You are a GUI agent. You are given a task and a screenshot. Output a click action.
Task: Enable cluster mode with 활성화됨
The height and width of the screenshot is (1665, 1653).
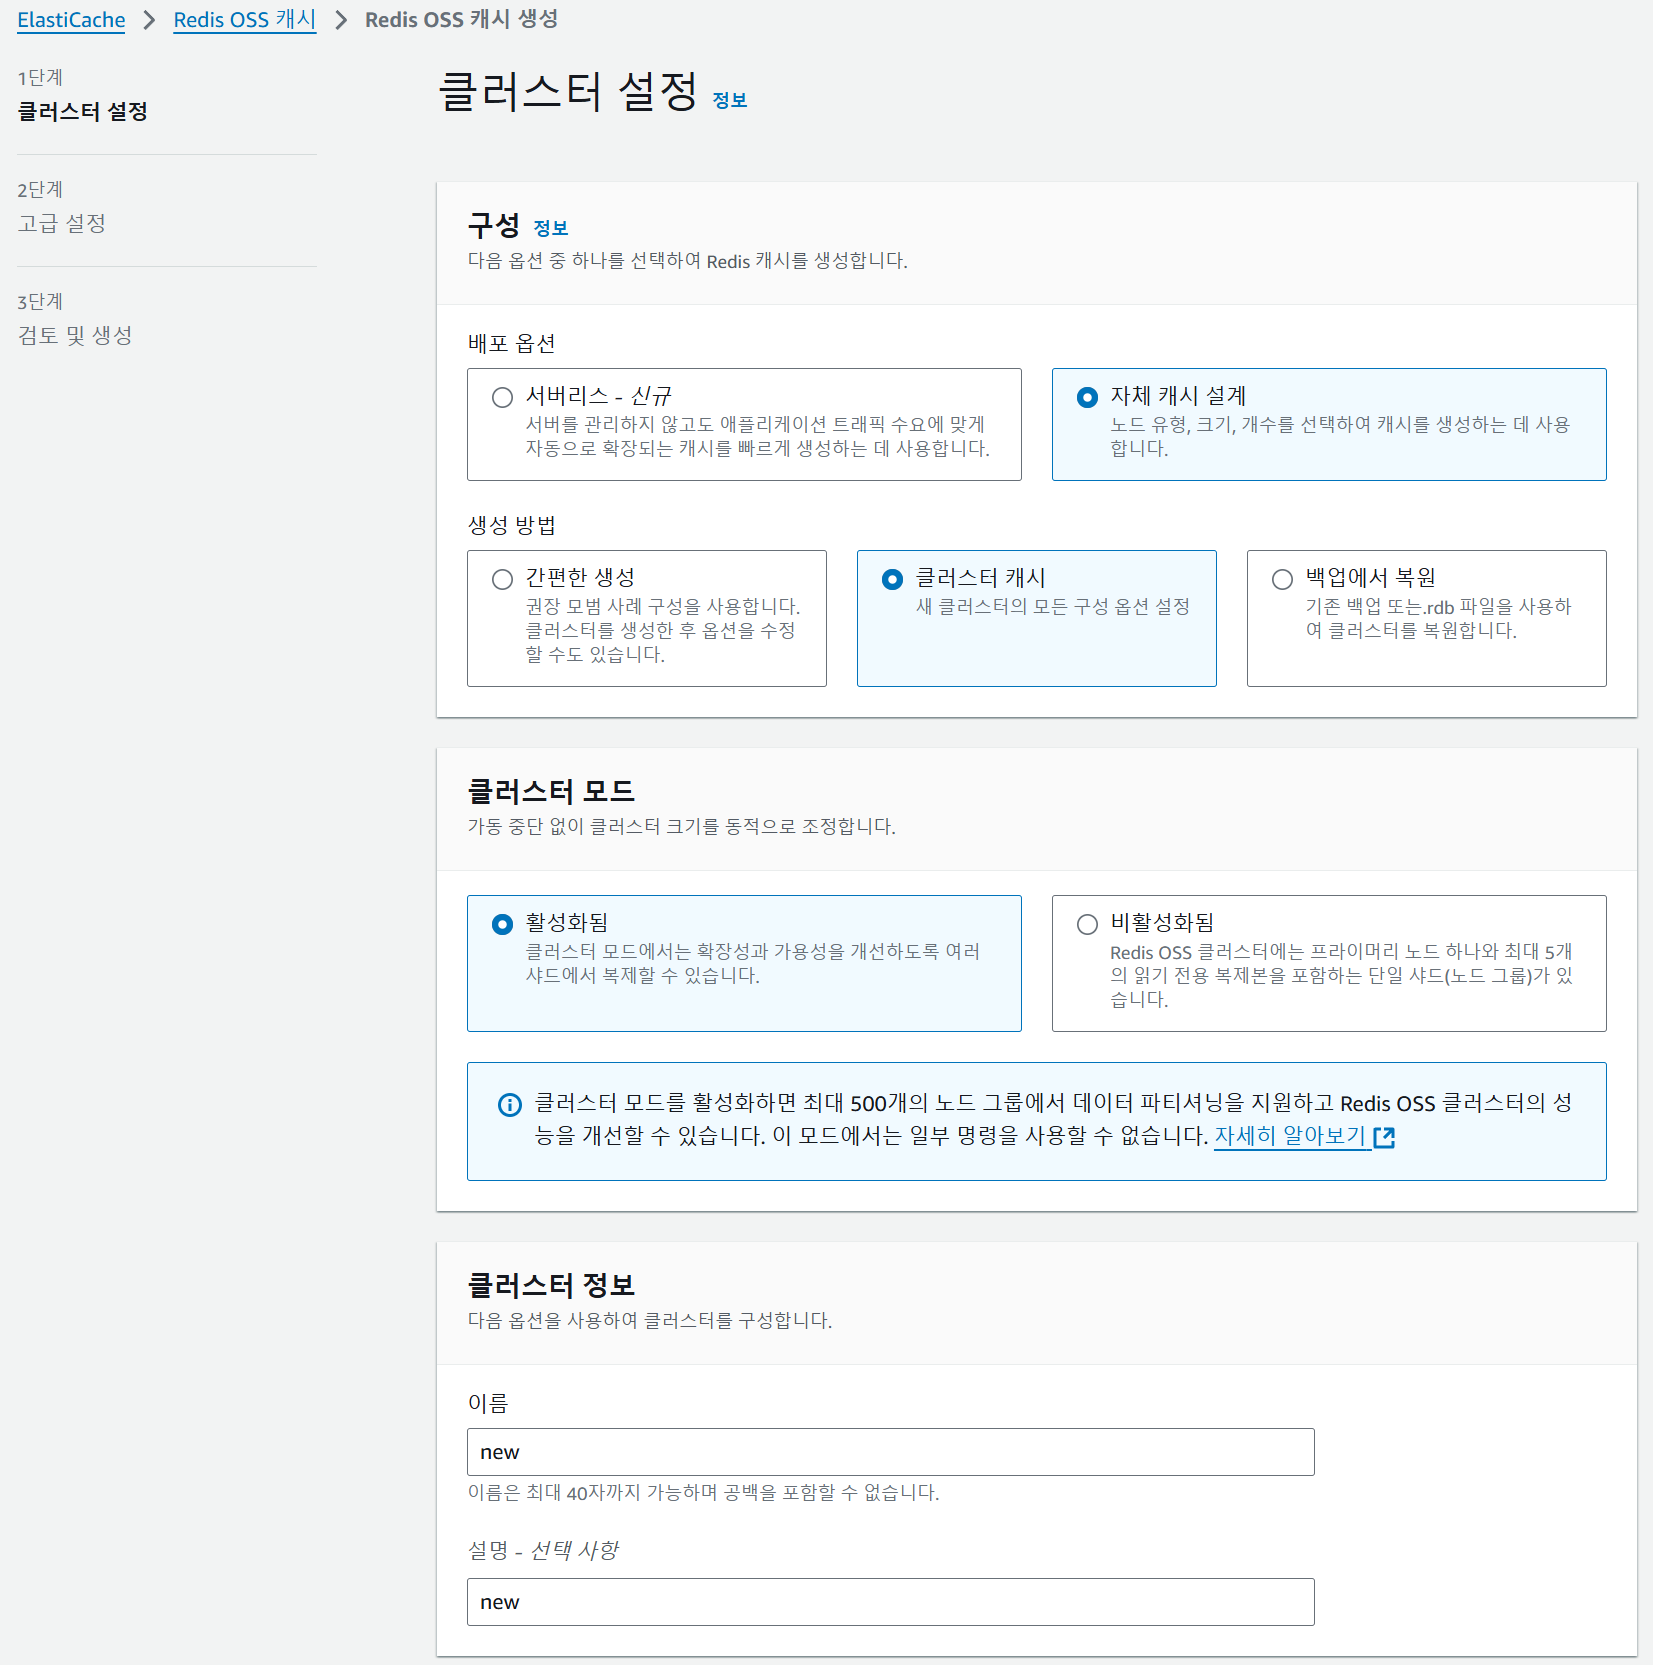coord(502,924)
